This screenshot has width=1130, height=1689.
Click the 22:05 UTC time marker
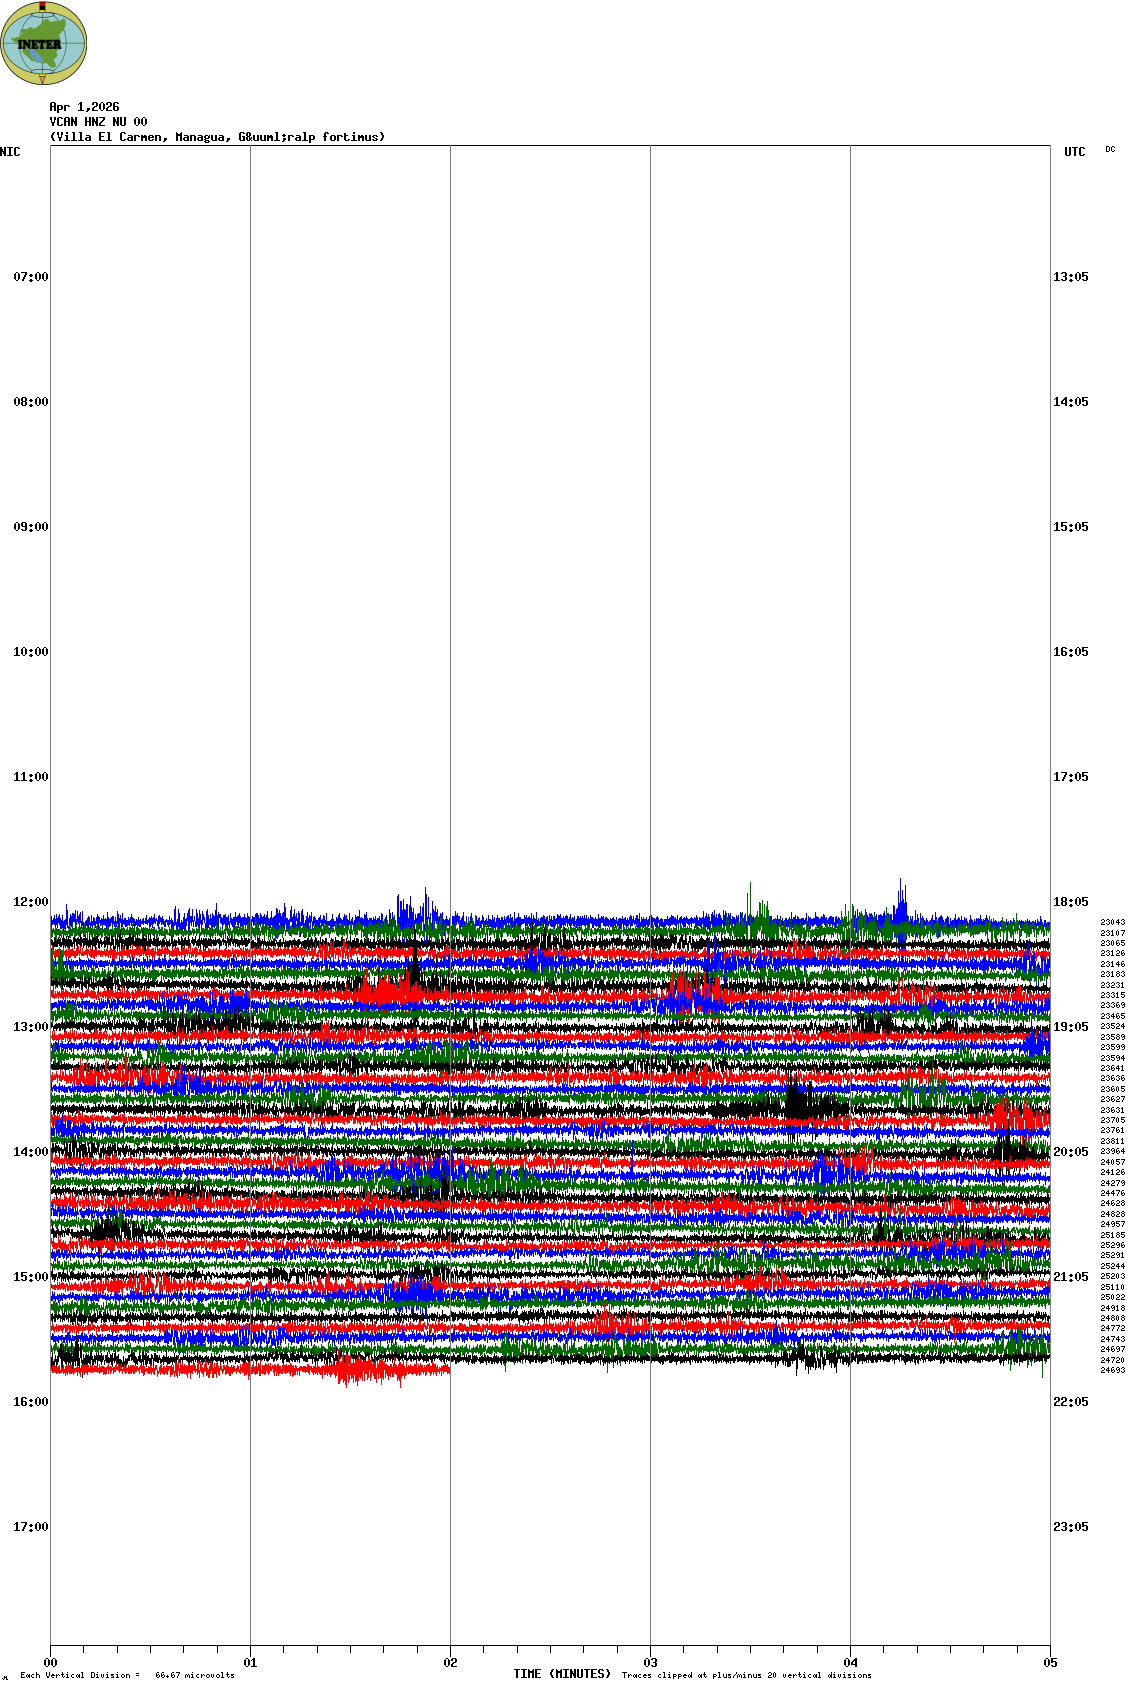pyautogui.click(x=1070, y=1402)
